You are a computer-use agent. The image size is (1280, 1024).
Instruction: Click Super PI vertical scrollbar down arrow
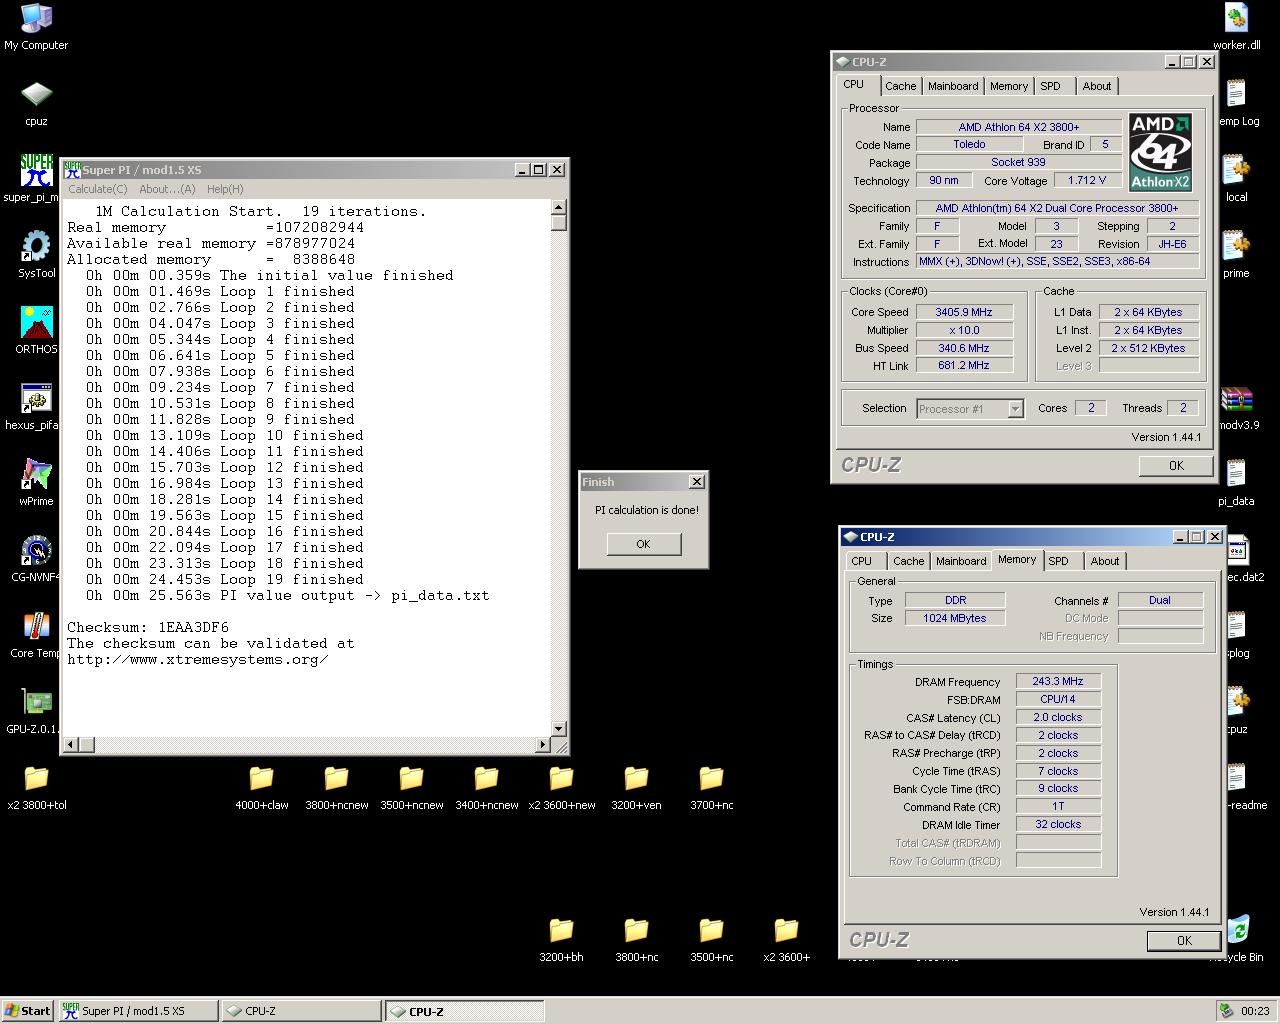(x=559, y=728)
